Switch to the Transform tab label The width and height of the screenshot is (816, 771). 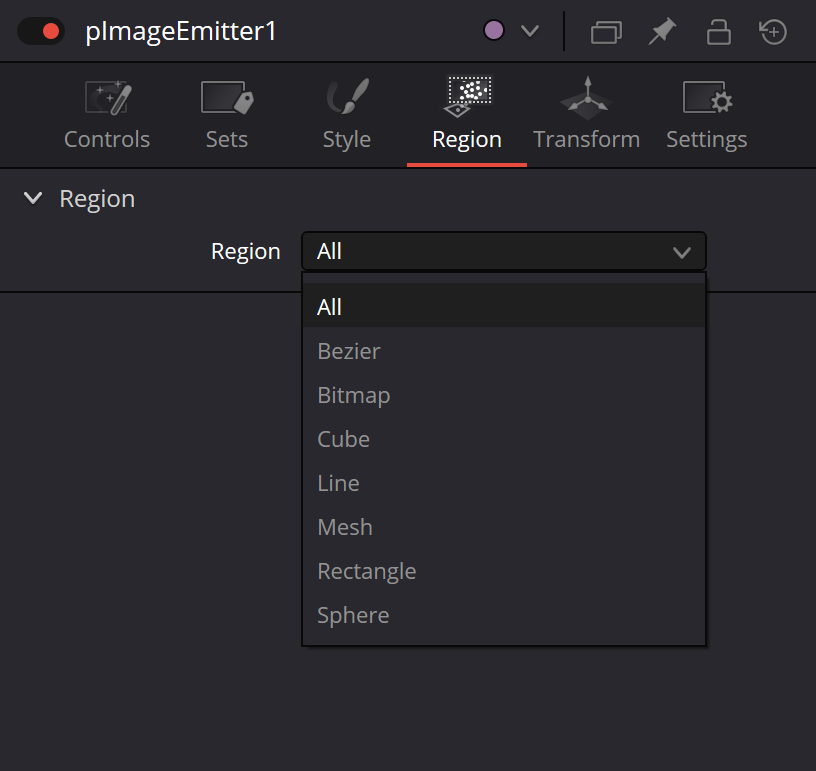[586, 139]
